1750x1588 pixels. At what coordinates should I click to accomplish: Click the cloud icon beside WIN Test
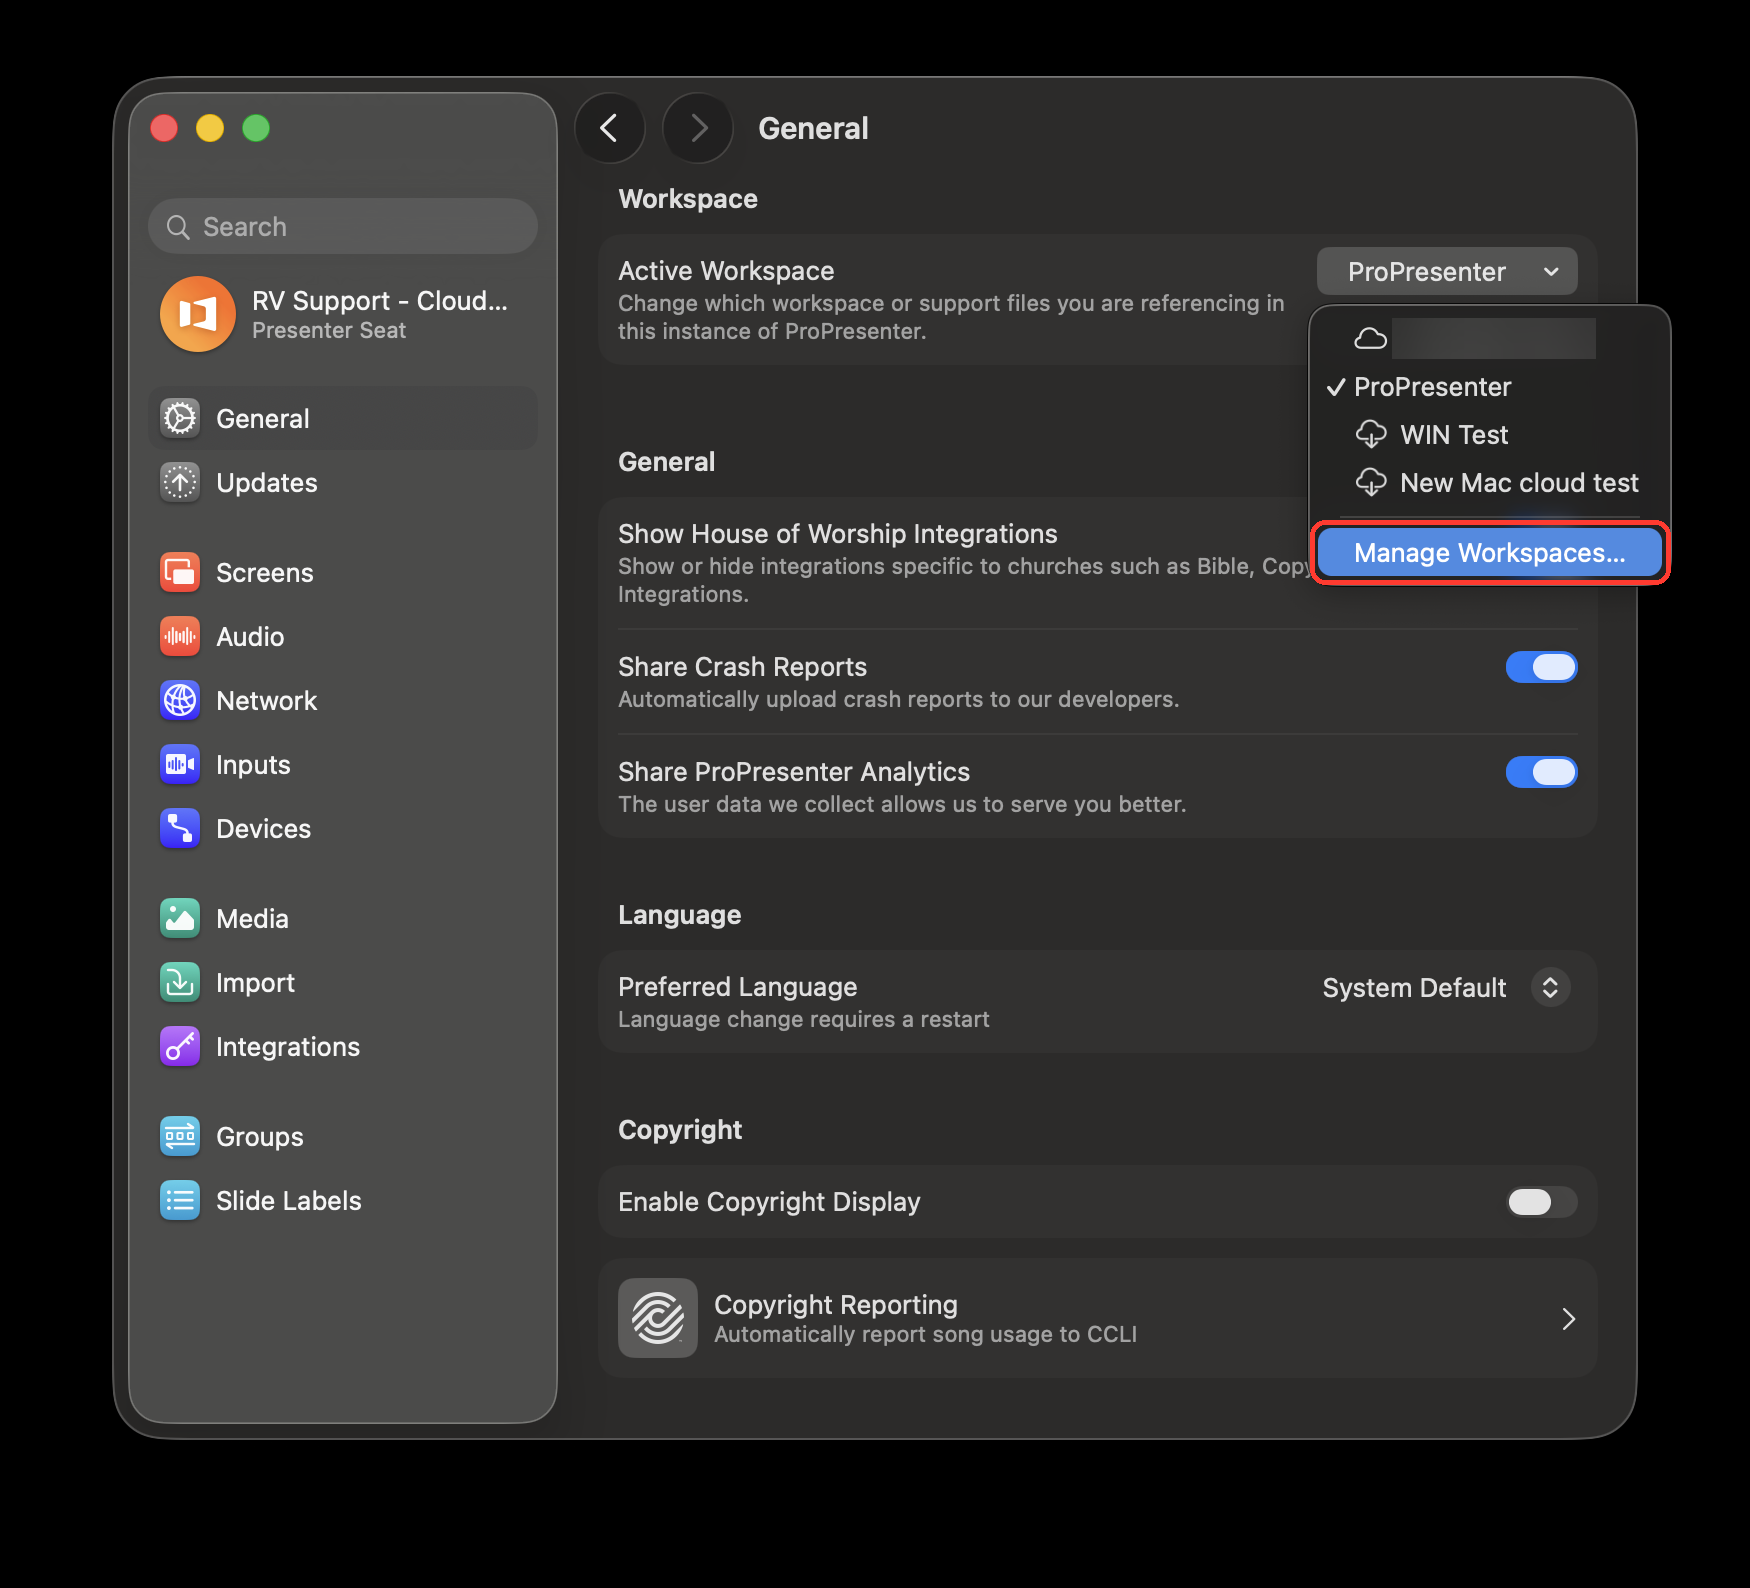tap(1371, 434)
